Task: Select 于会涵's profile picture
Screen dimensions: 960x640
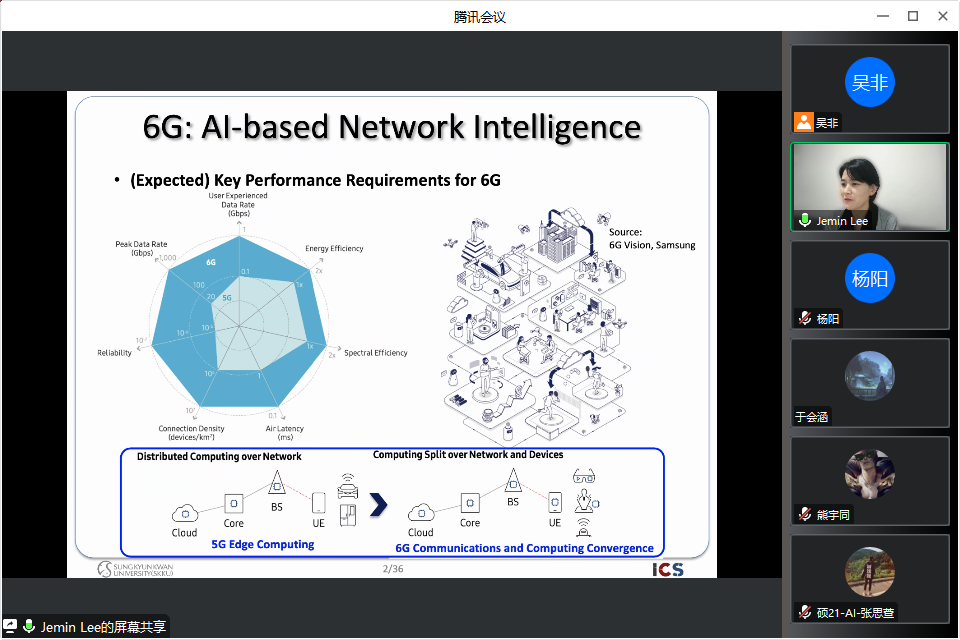Action: [x=869, y=376]
